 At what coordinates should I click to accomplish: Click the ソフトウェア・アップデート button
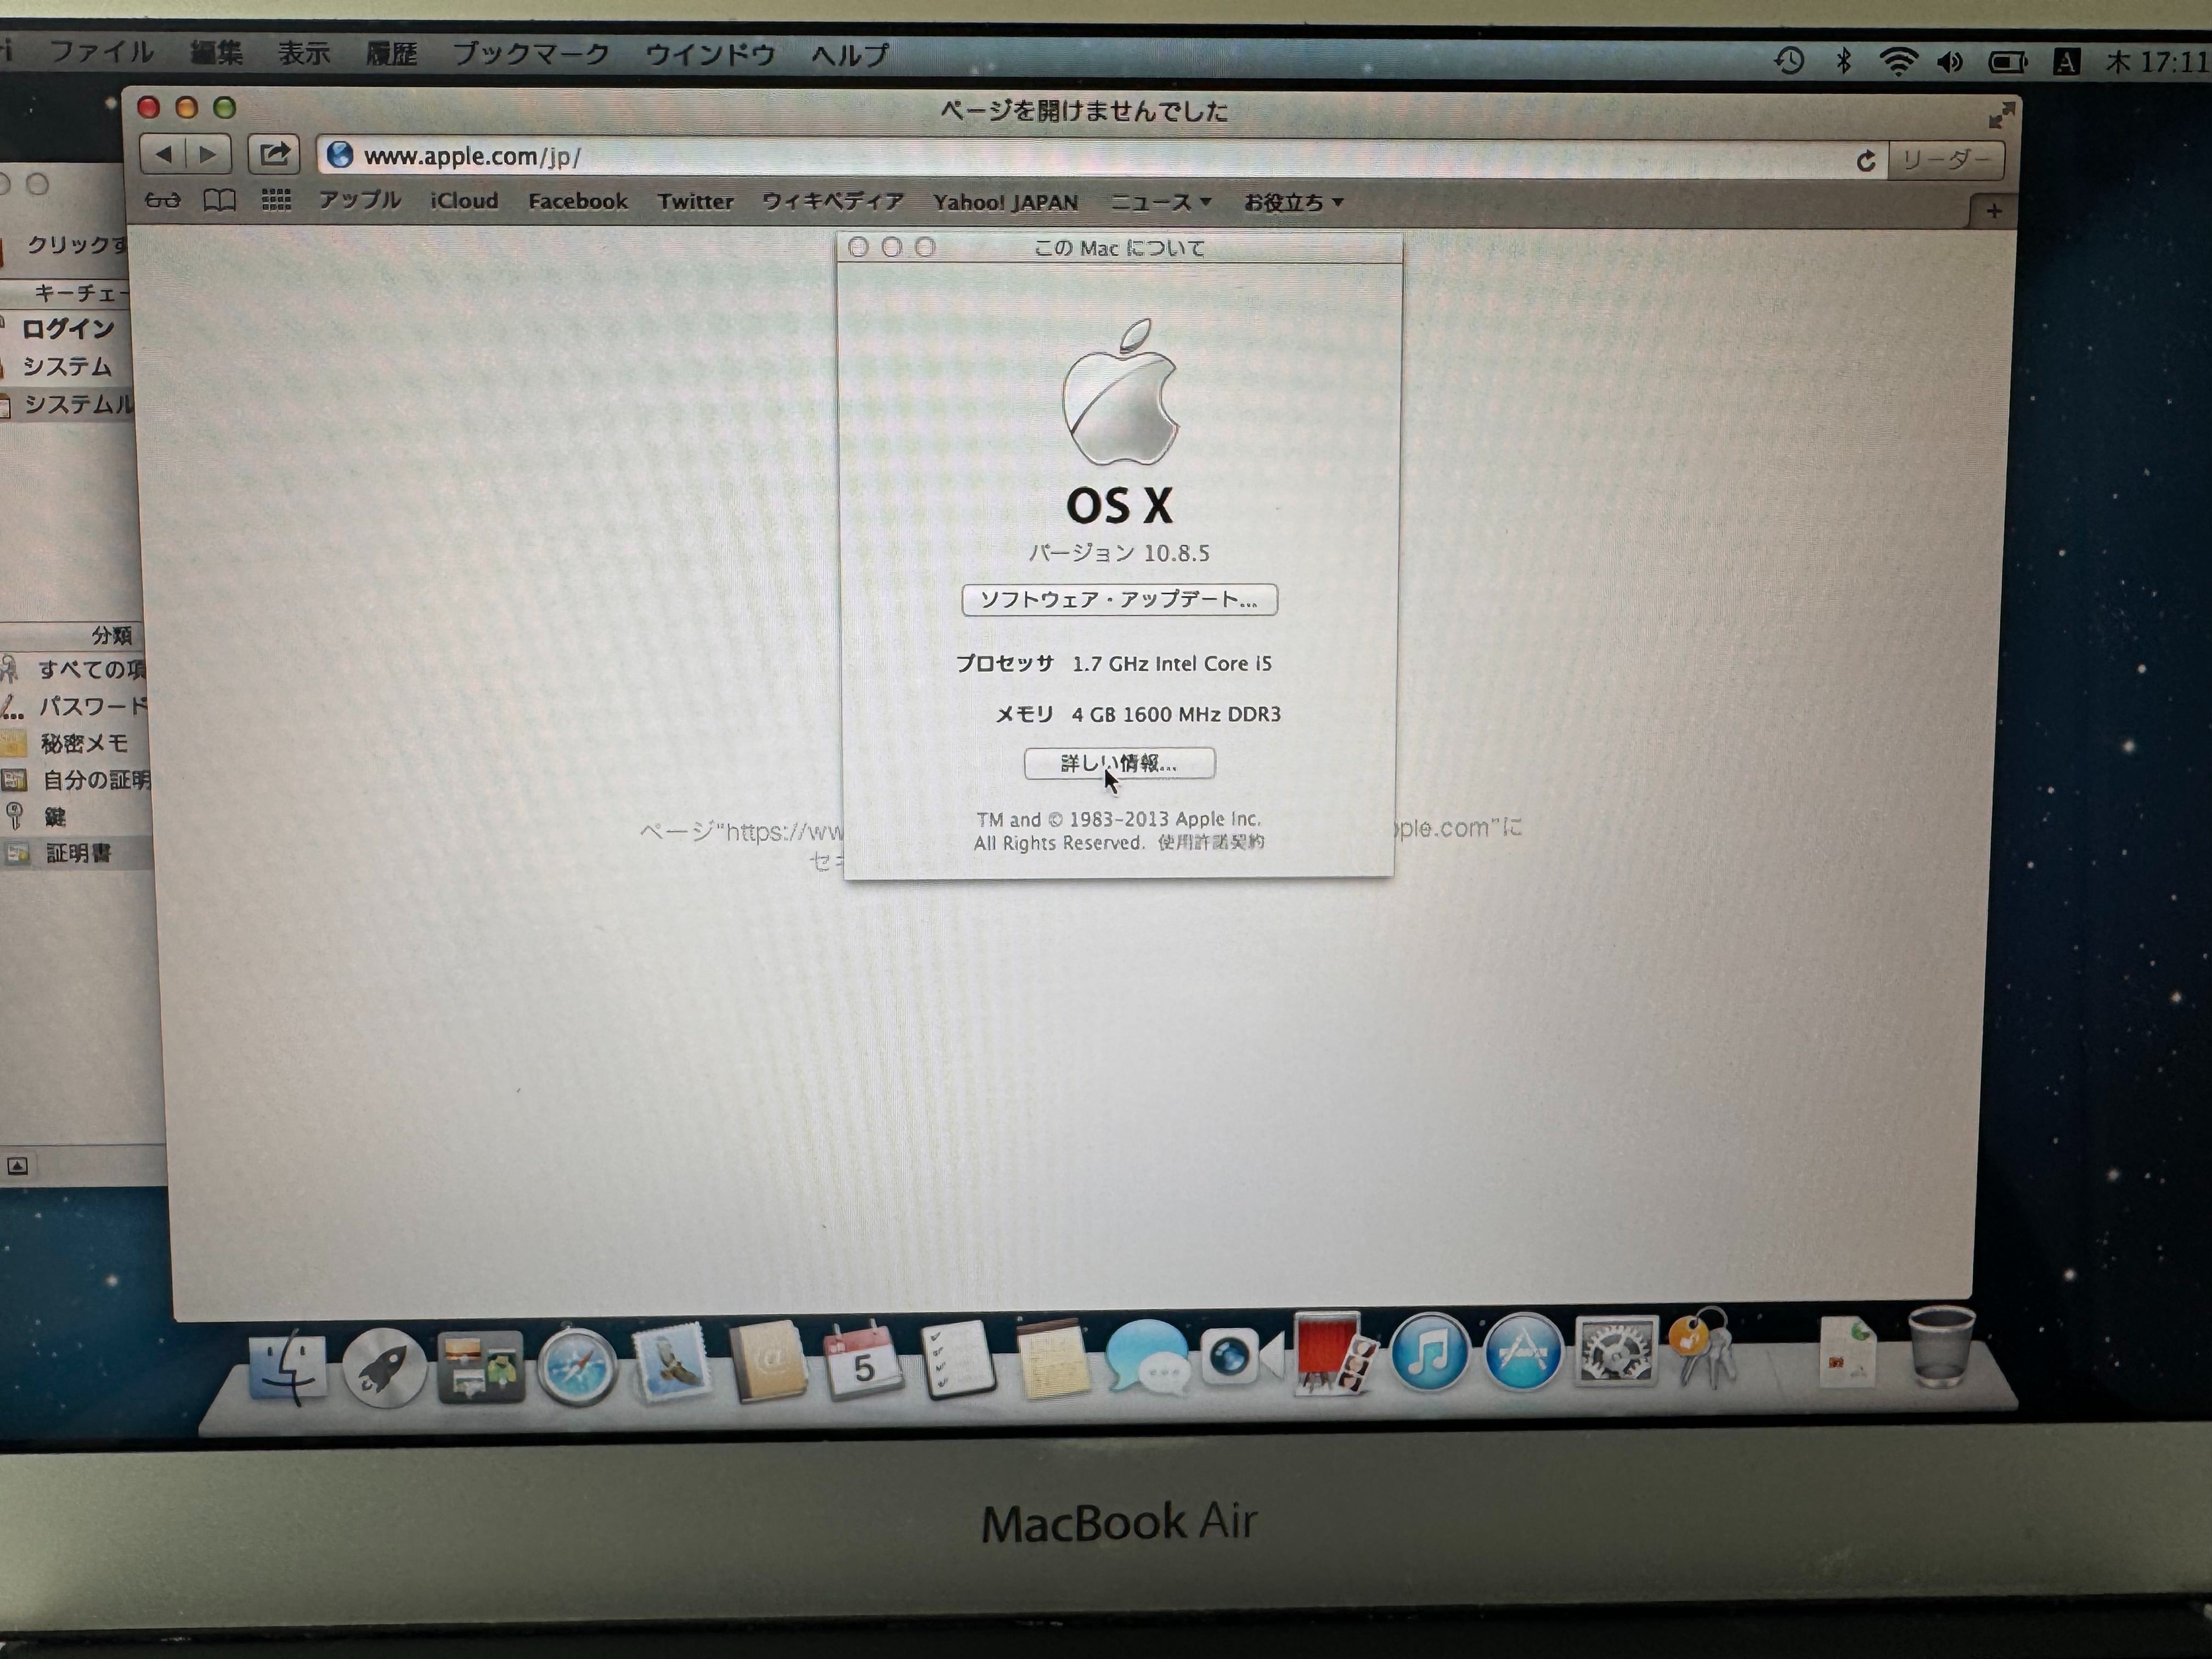click(x=1119, y=599)
